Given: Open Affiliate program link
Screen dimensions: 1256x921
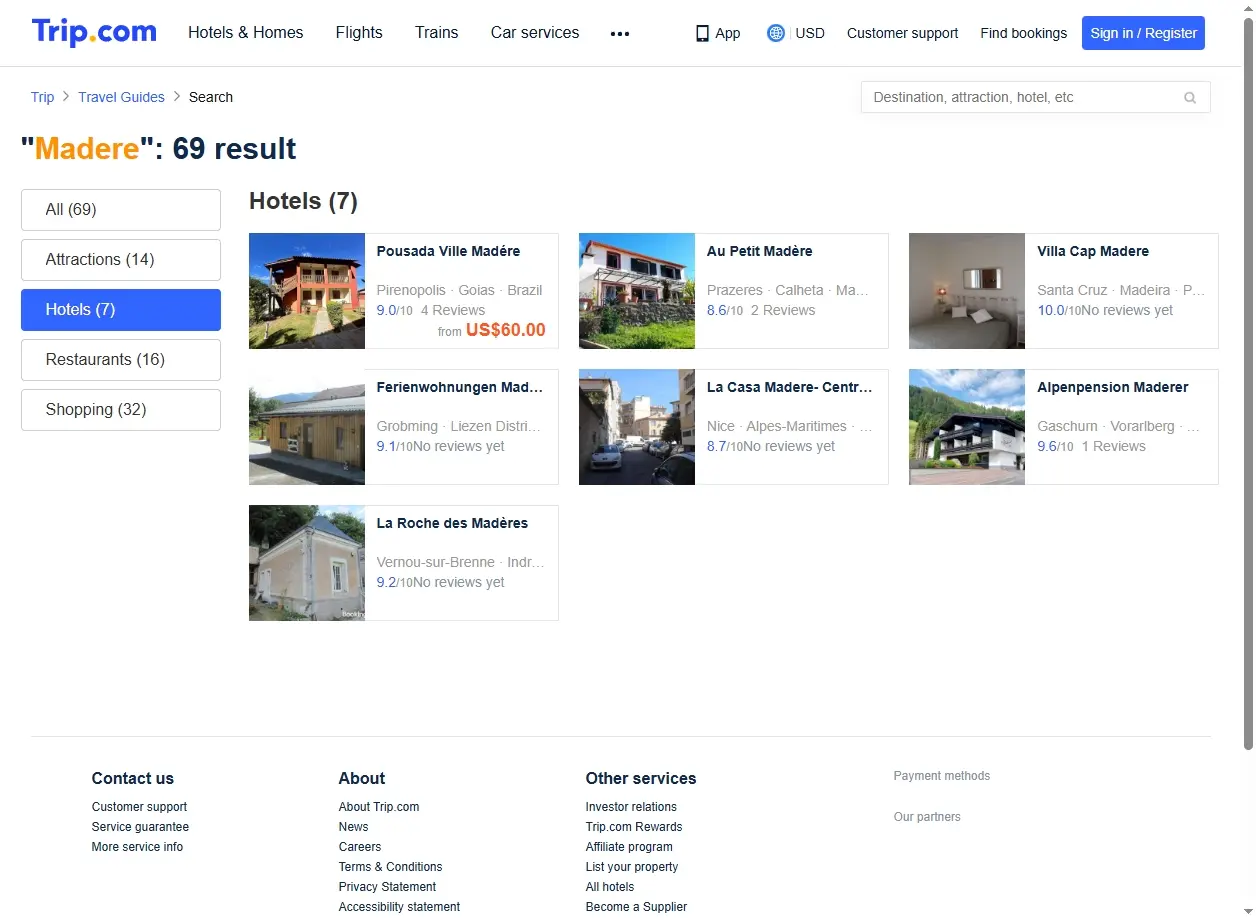Looking at the screenshot, I should point(629,847).
